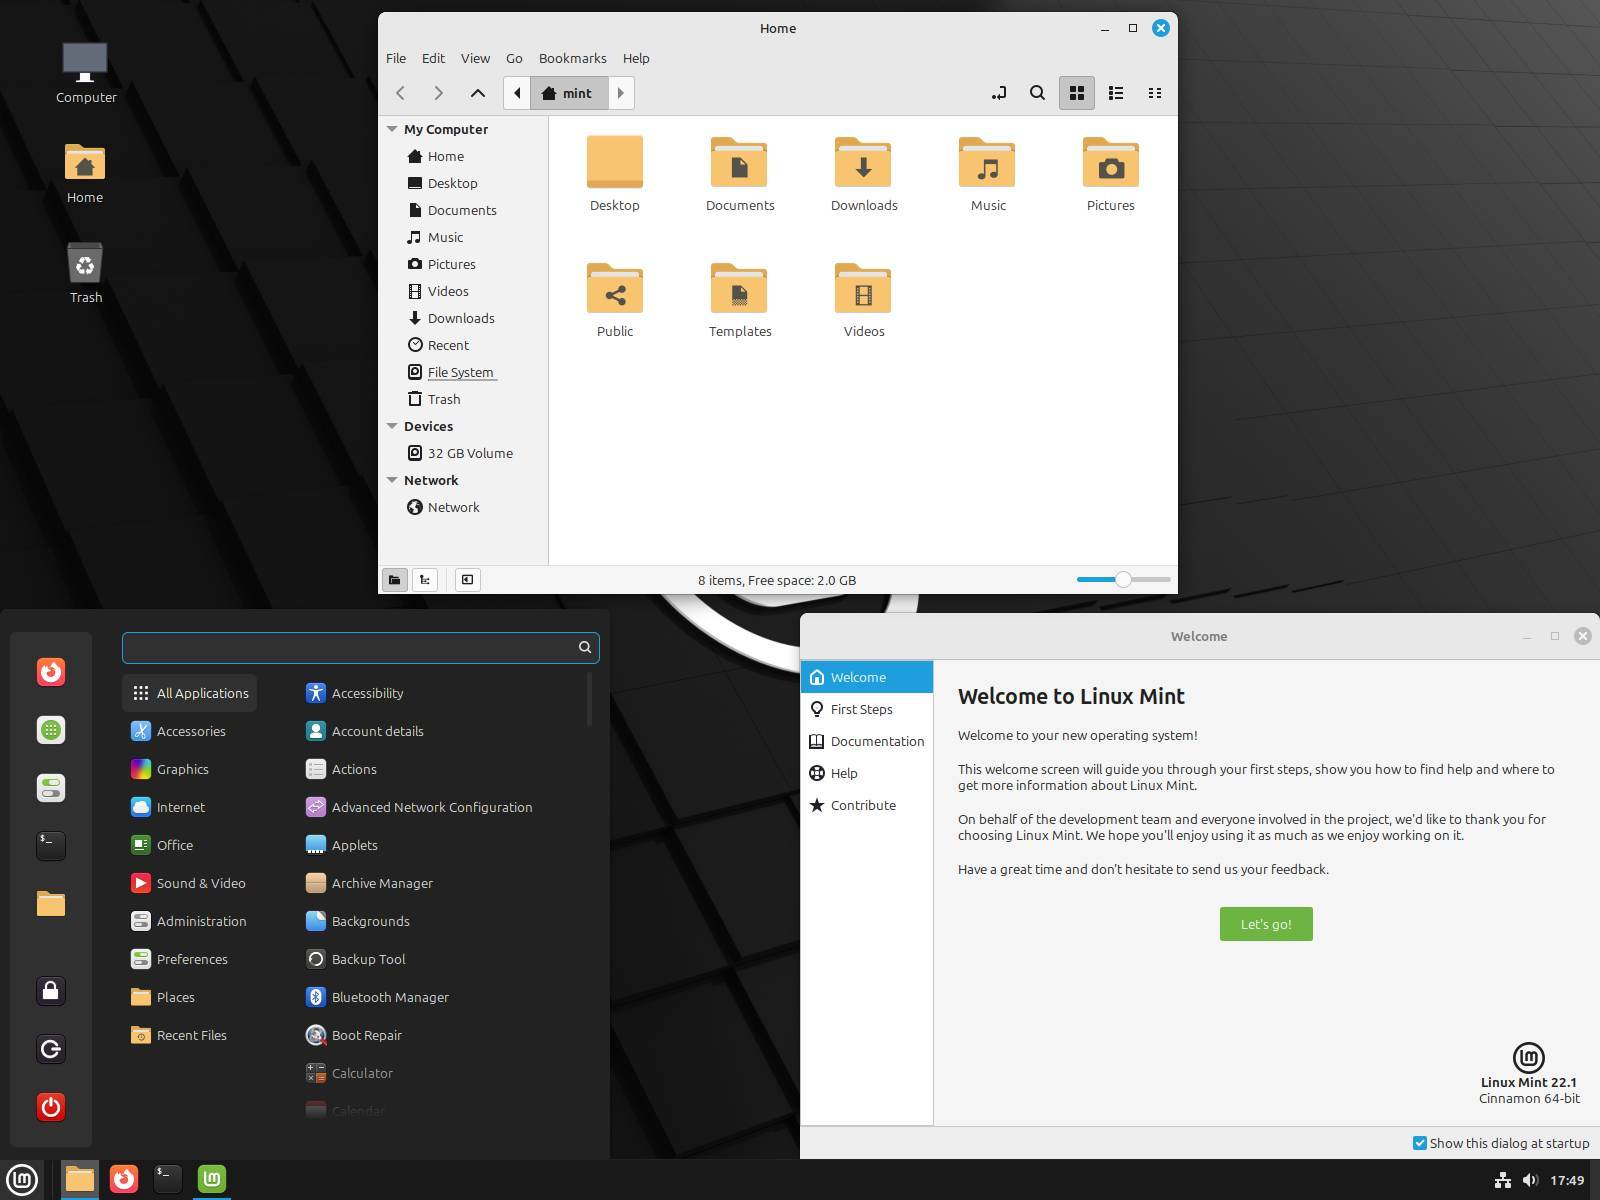The image size is (1600, 1200).
Task: Collapse the Devices sidebar section
Action: [393, 426]
